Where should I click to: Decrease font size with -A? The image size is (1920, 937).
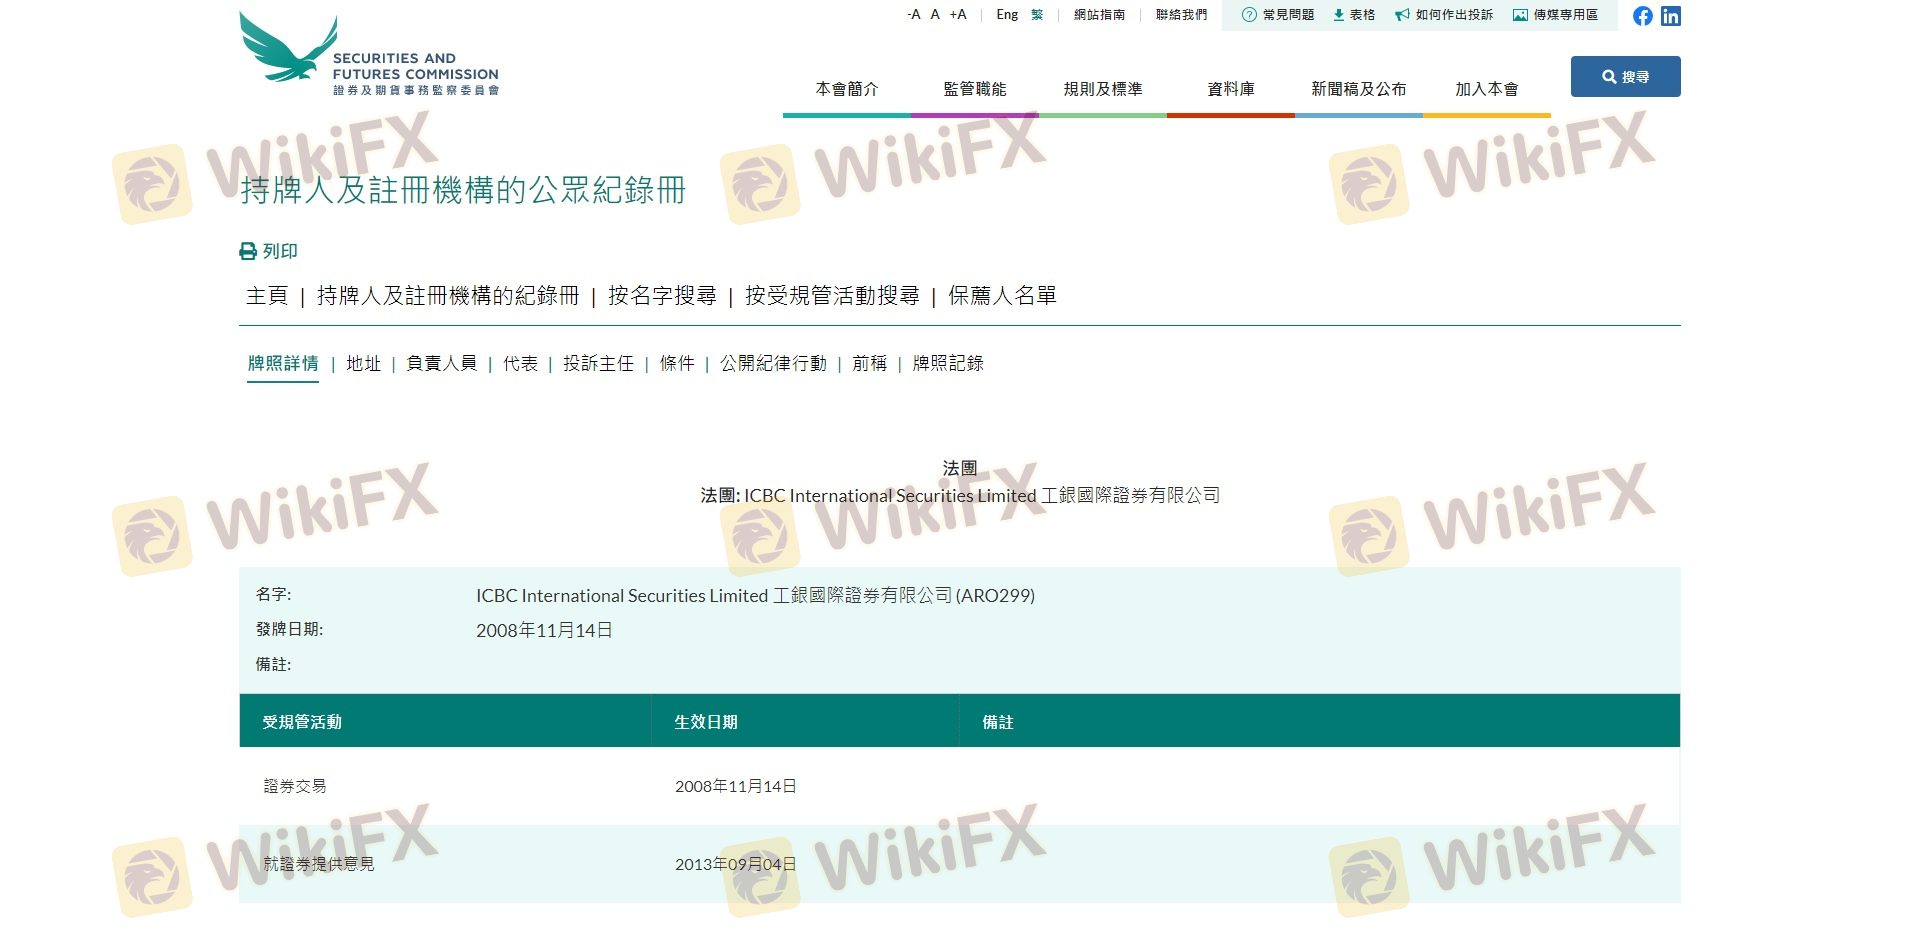(913, 15)
